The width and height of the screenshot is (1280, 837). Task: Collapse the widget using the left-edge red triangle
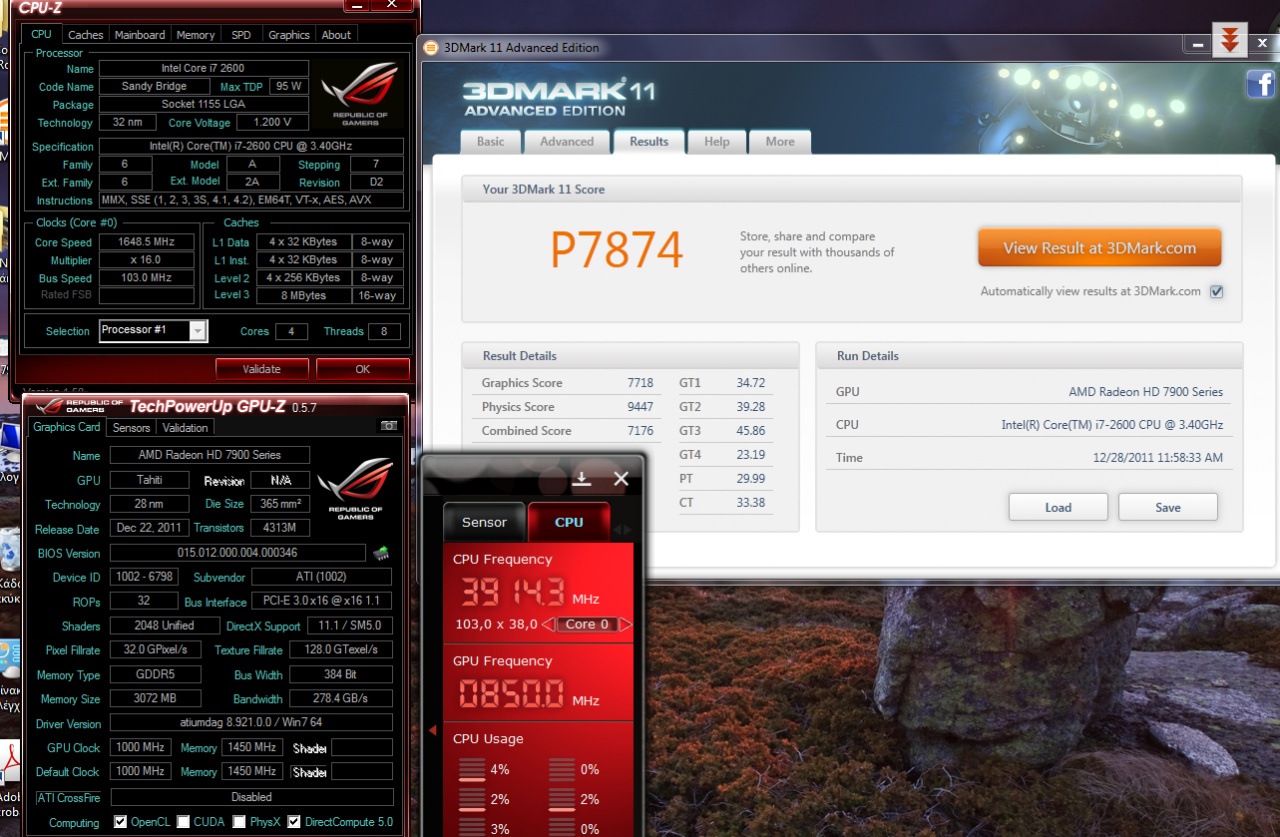432,731
